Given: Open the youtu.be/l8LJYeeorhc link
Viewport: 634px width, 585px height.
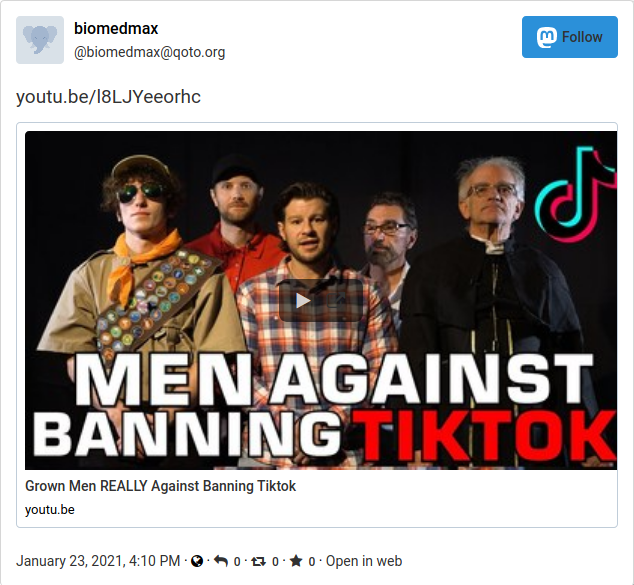Looking at the screenshot, I should coord(108,97).
